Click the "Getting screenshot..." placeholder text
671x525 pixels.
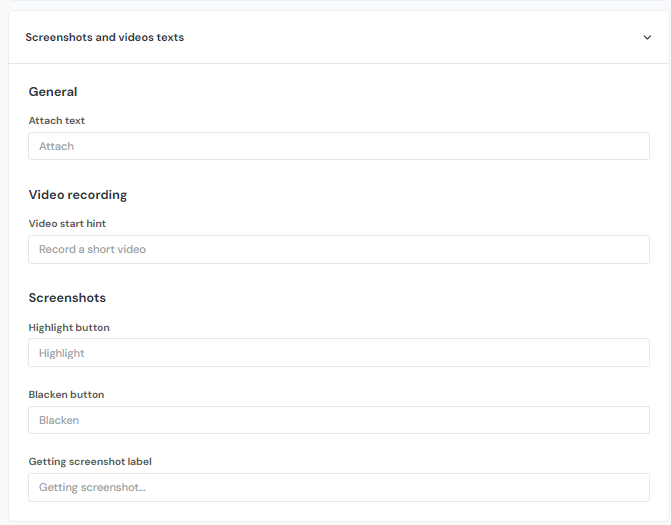click(x=92, y=488)
